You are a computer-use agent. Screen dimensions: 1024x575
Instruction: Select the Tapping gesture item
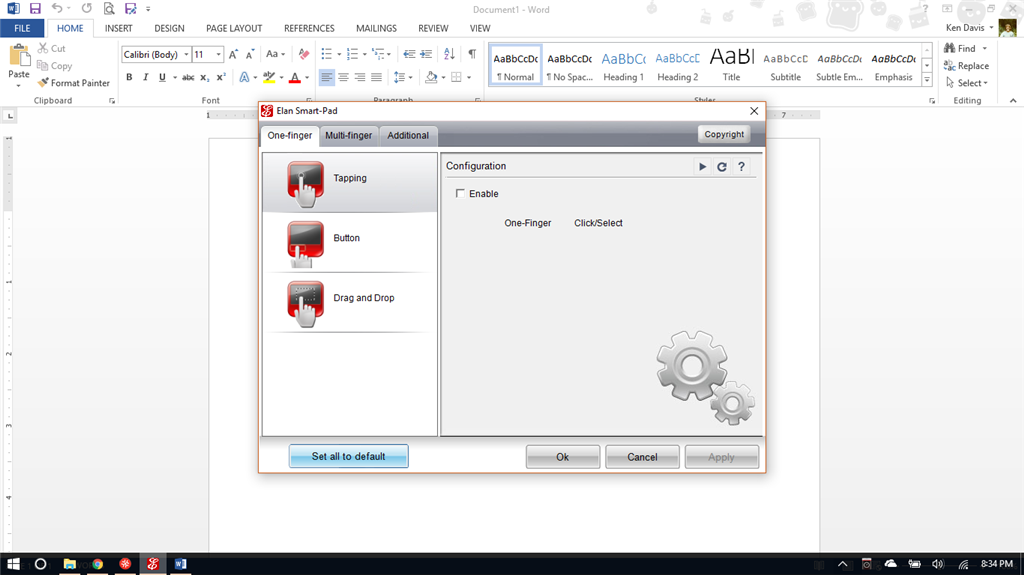point(350,182)
